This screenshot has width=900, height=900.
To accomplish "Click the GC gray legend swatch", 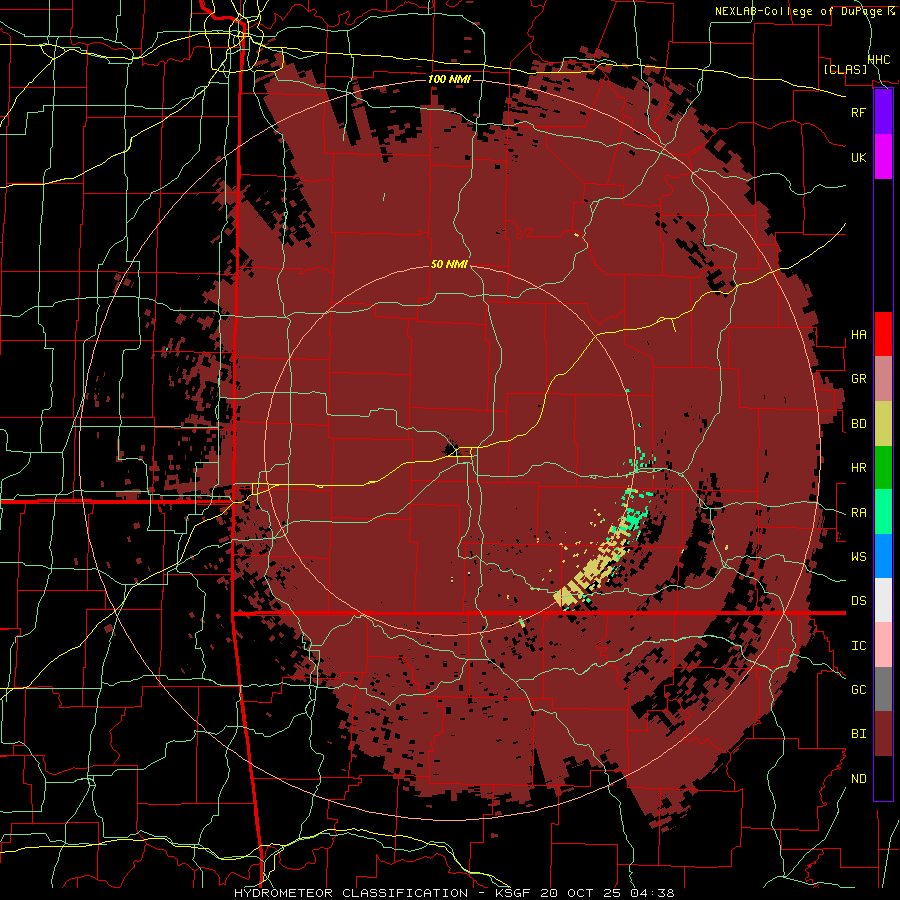I will (883, 689).
